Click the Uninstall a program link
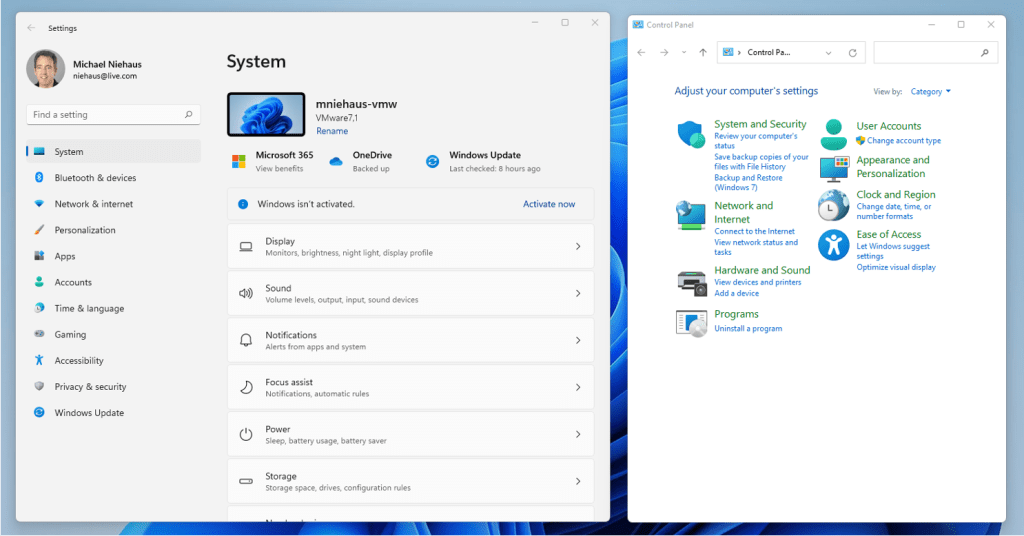 click(x=748, y=329)
